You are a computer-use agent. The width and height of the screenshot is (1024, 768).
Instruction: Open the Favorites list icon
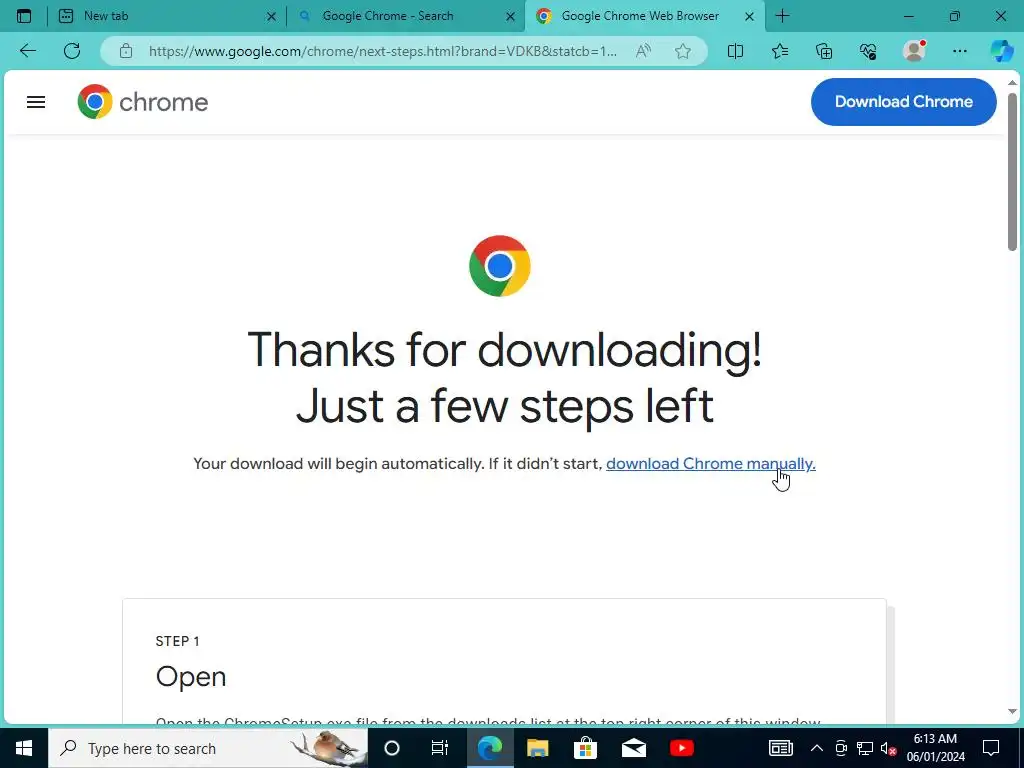coord(780,51)
